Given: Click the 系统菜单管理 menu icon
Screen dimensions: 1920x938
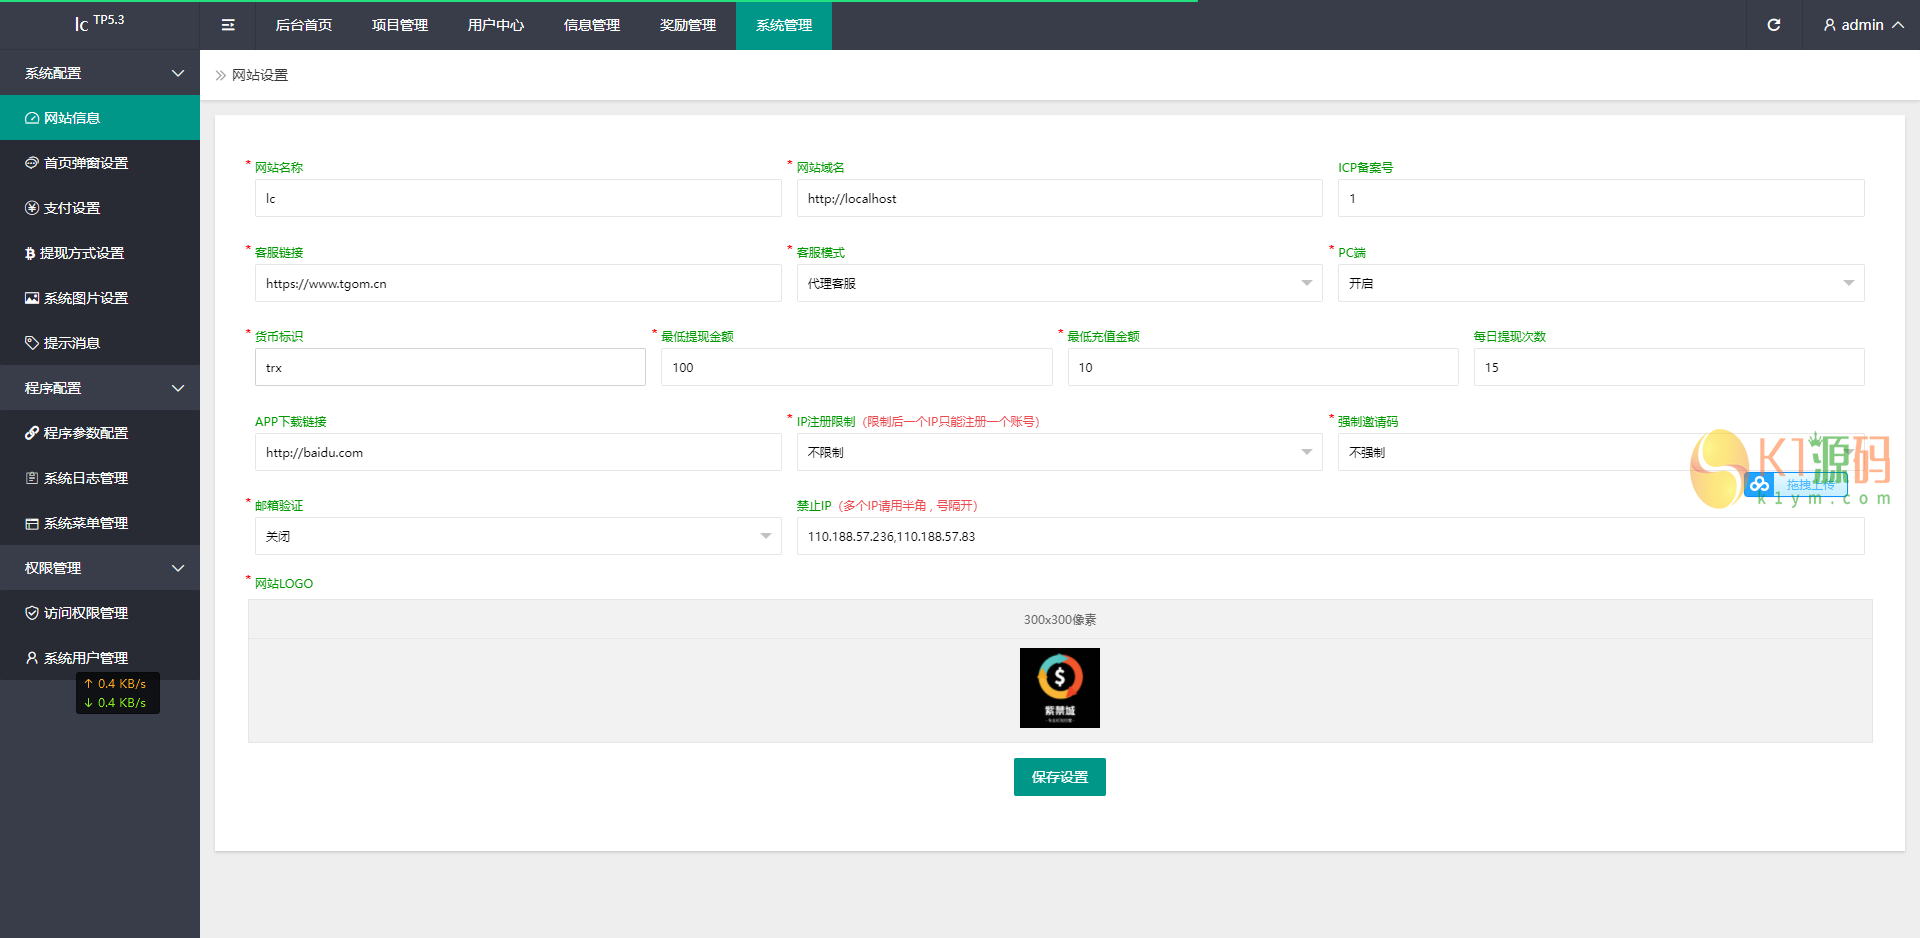Looking at the screenshot, I should pyautogui.click(x=32, y=523).
